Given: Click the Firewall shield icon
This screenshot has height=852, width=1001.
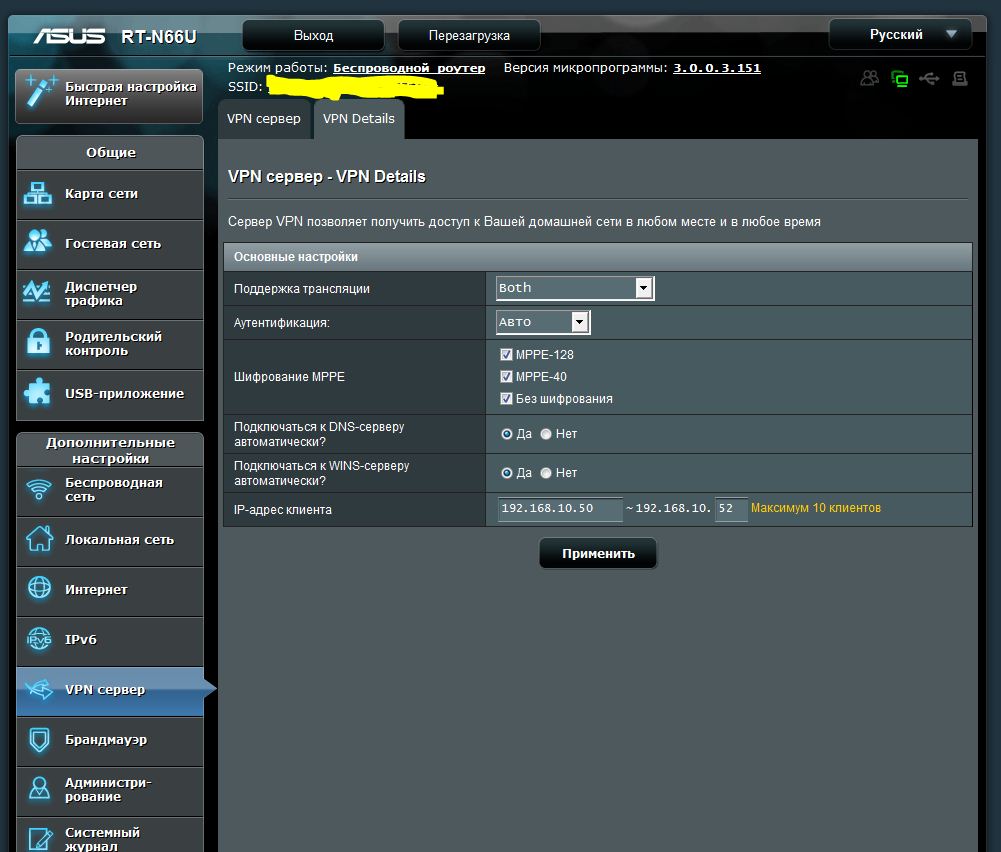Looking at the screenshot, I should (x=39, y=739).
